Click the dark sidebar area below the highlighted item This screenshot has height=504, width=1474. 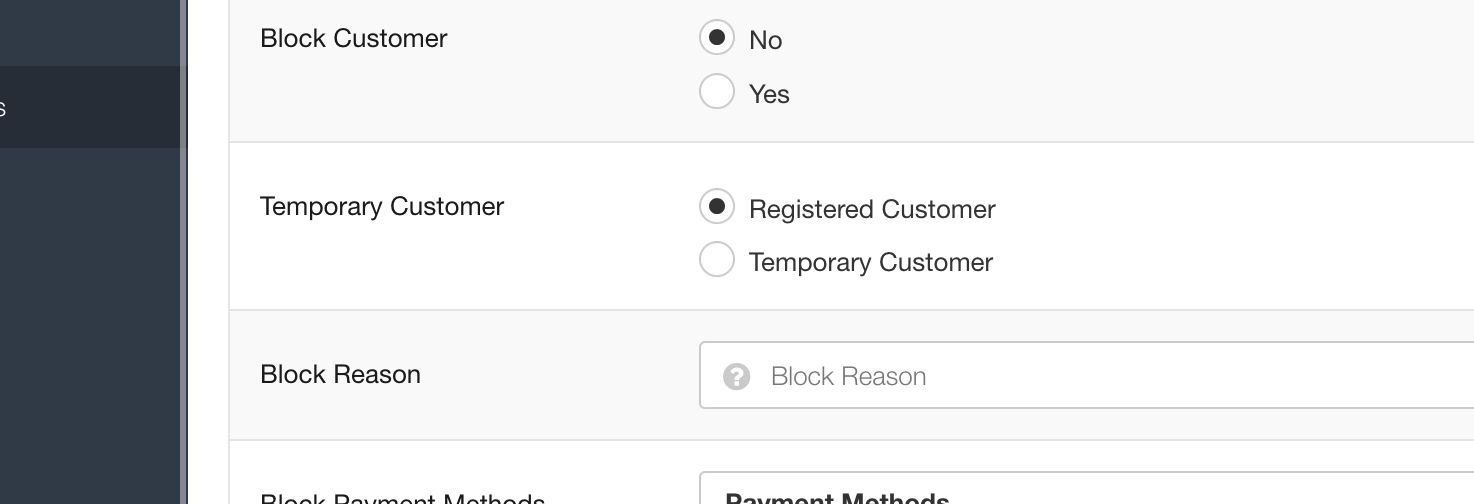pos(90,326)
